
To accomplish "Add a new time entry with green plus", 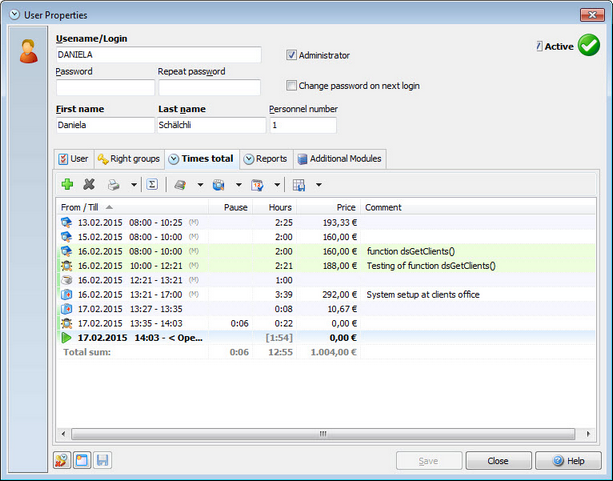I will click(x=67, y=184).
